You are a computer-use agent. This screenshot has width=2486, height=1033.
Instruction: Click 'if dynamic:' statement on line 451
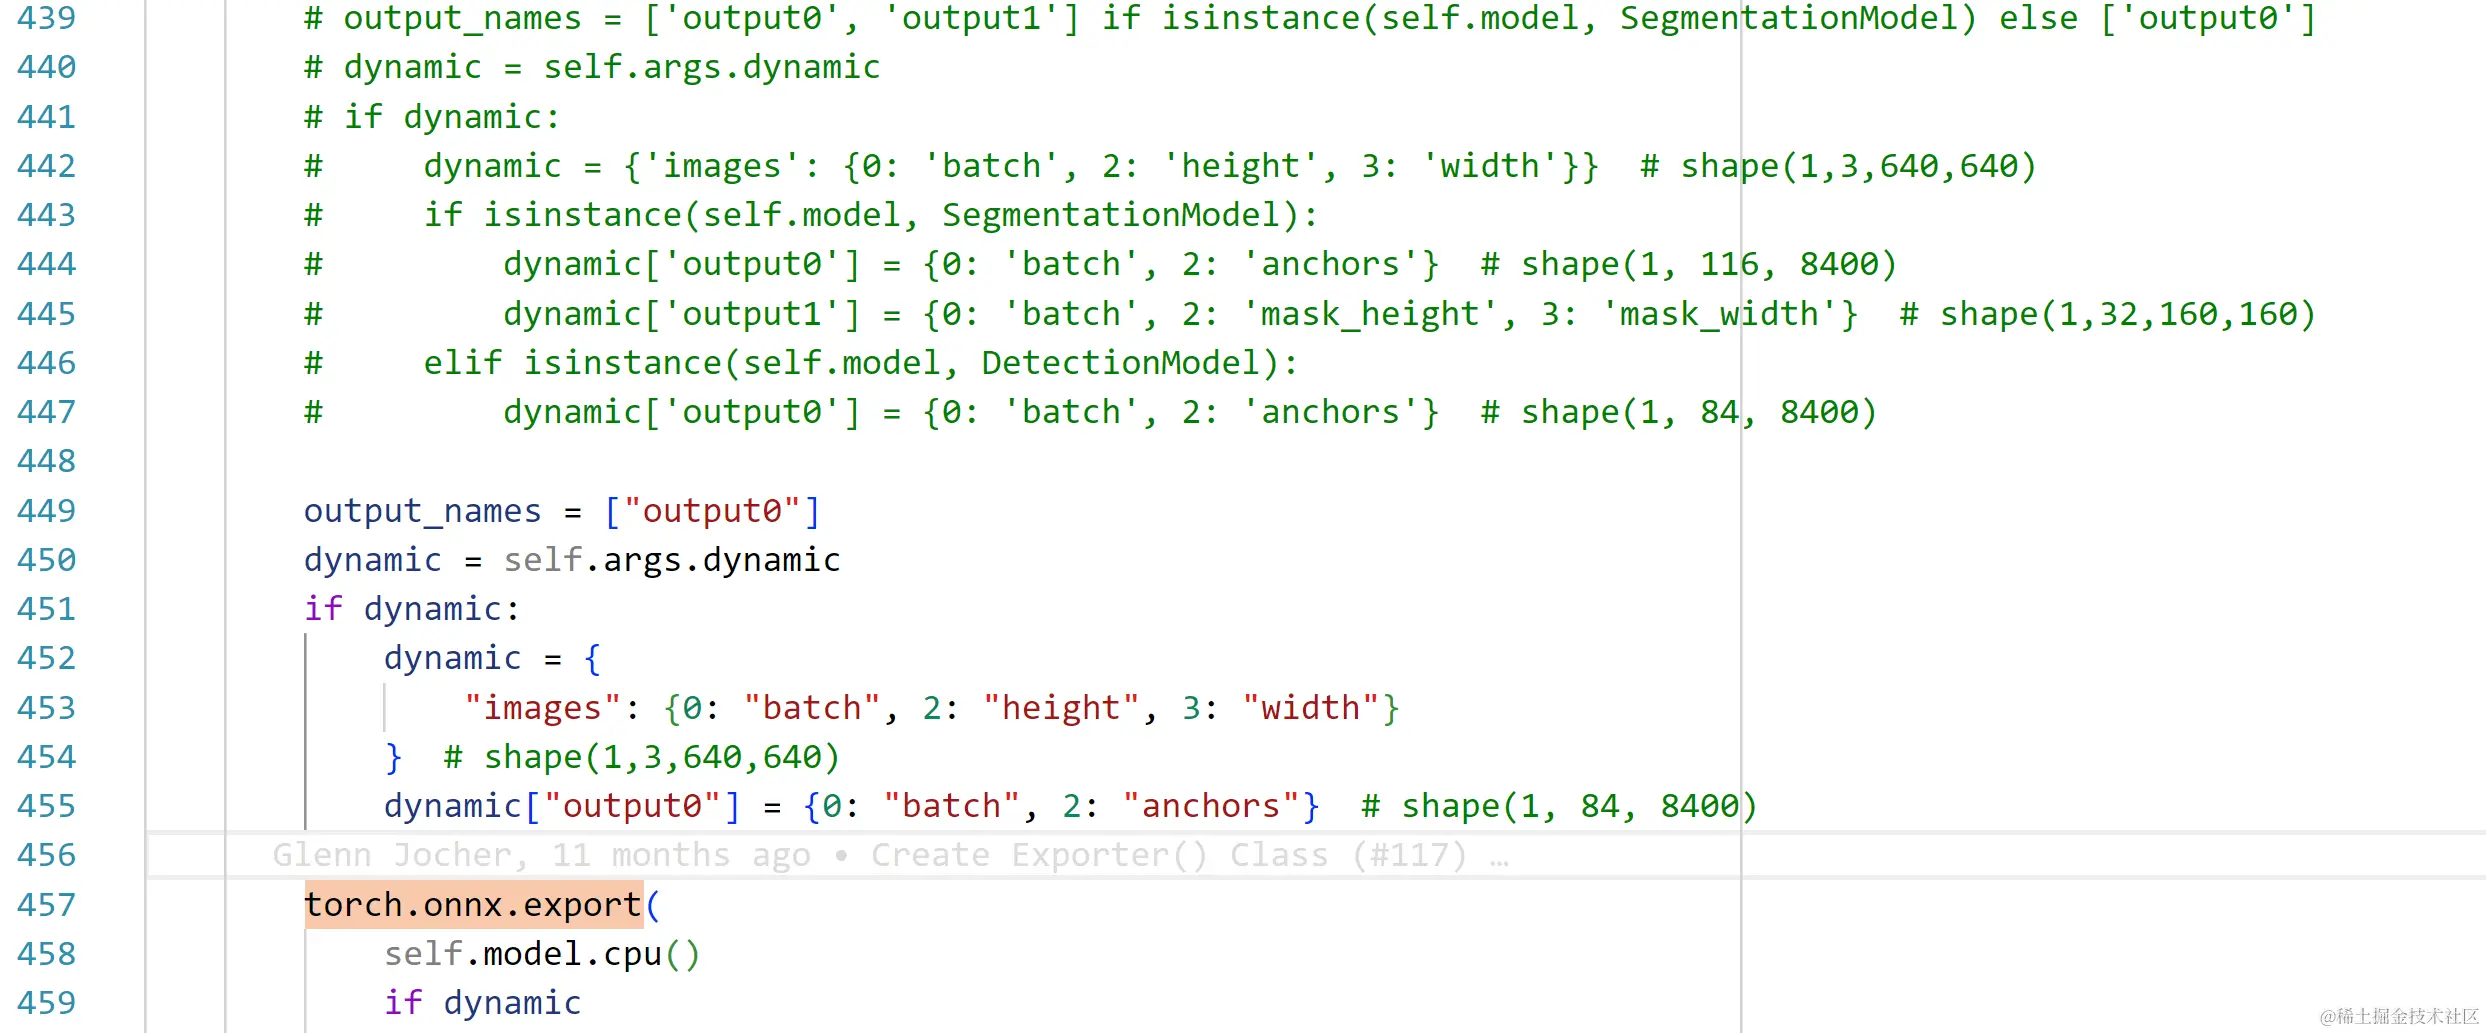pos(412,609)
